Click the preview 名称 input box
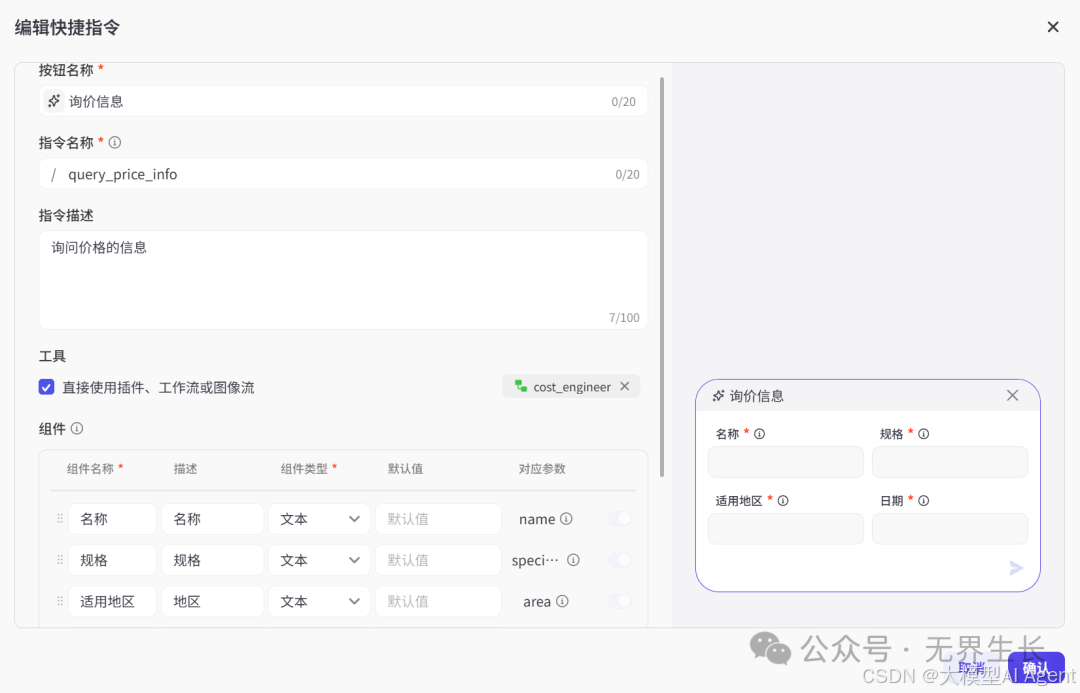Screen dimensions: 1080x693 pyautogui.click(x=786, y=462)
